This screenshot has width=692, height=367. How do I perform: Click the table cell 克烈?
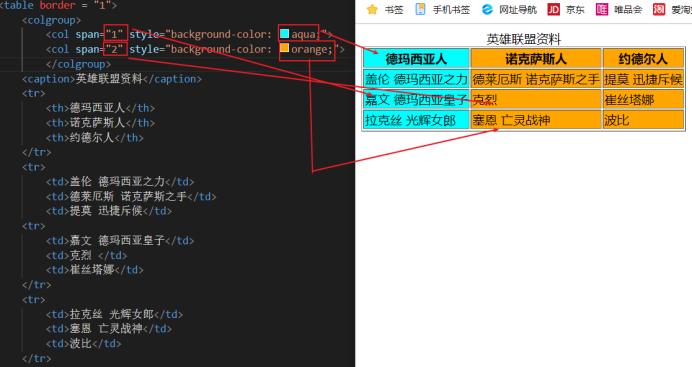536,100
